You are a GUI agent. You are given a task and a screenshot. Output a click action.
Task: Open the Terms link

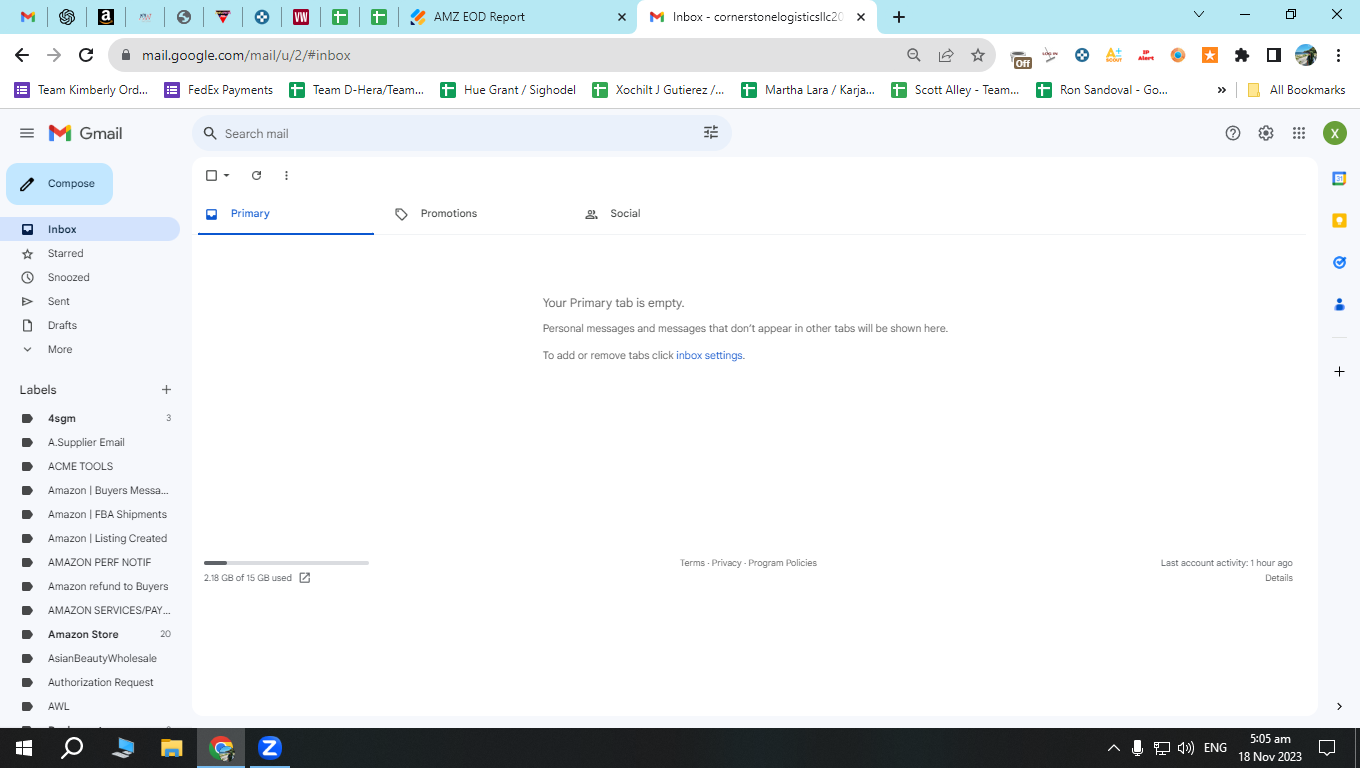(692, 563)
